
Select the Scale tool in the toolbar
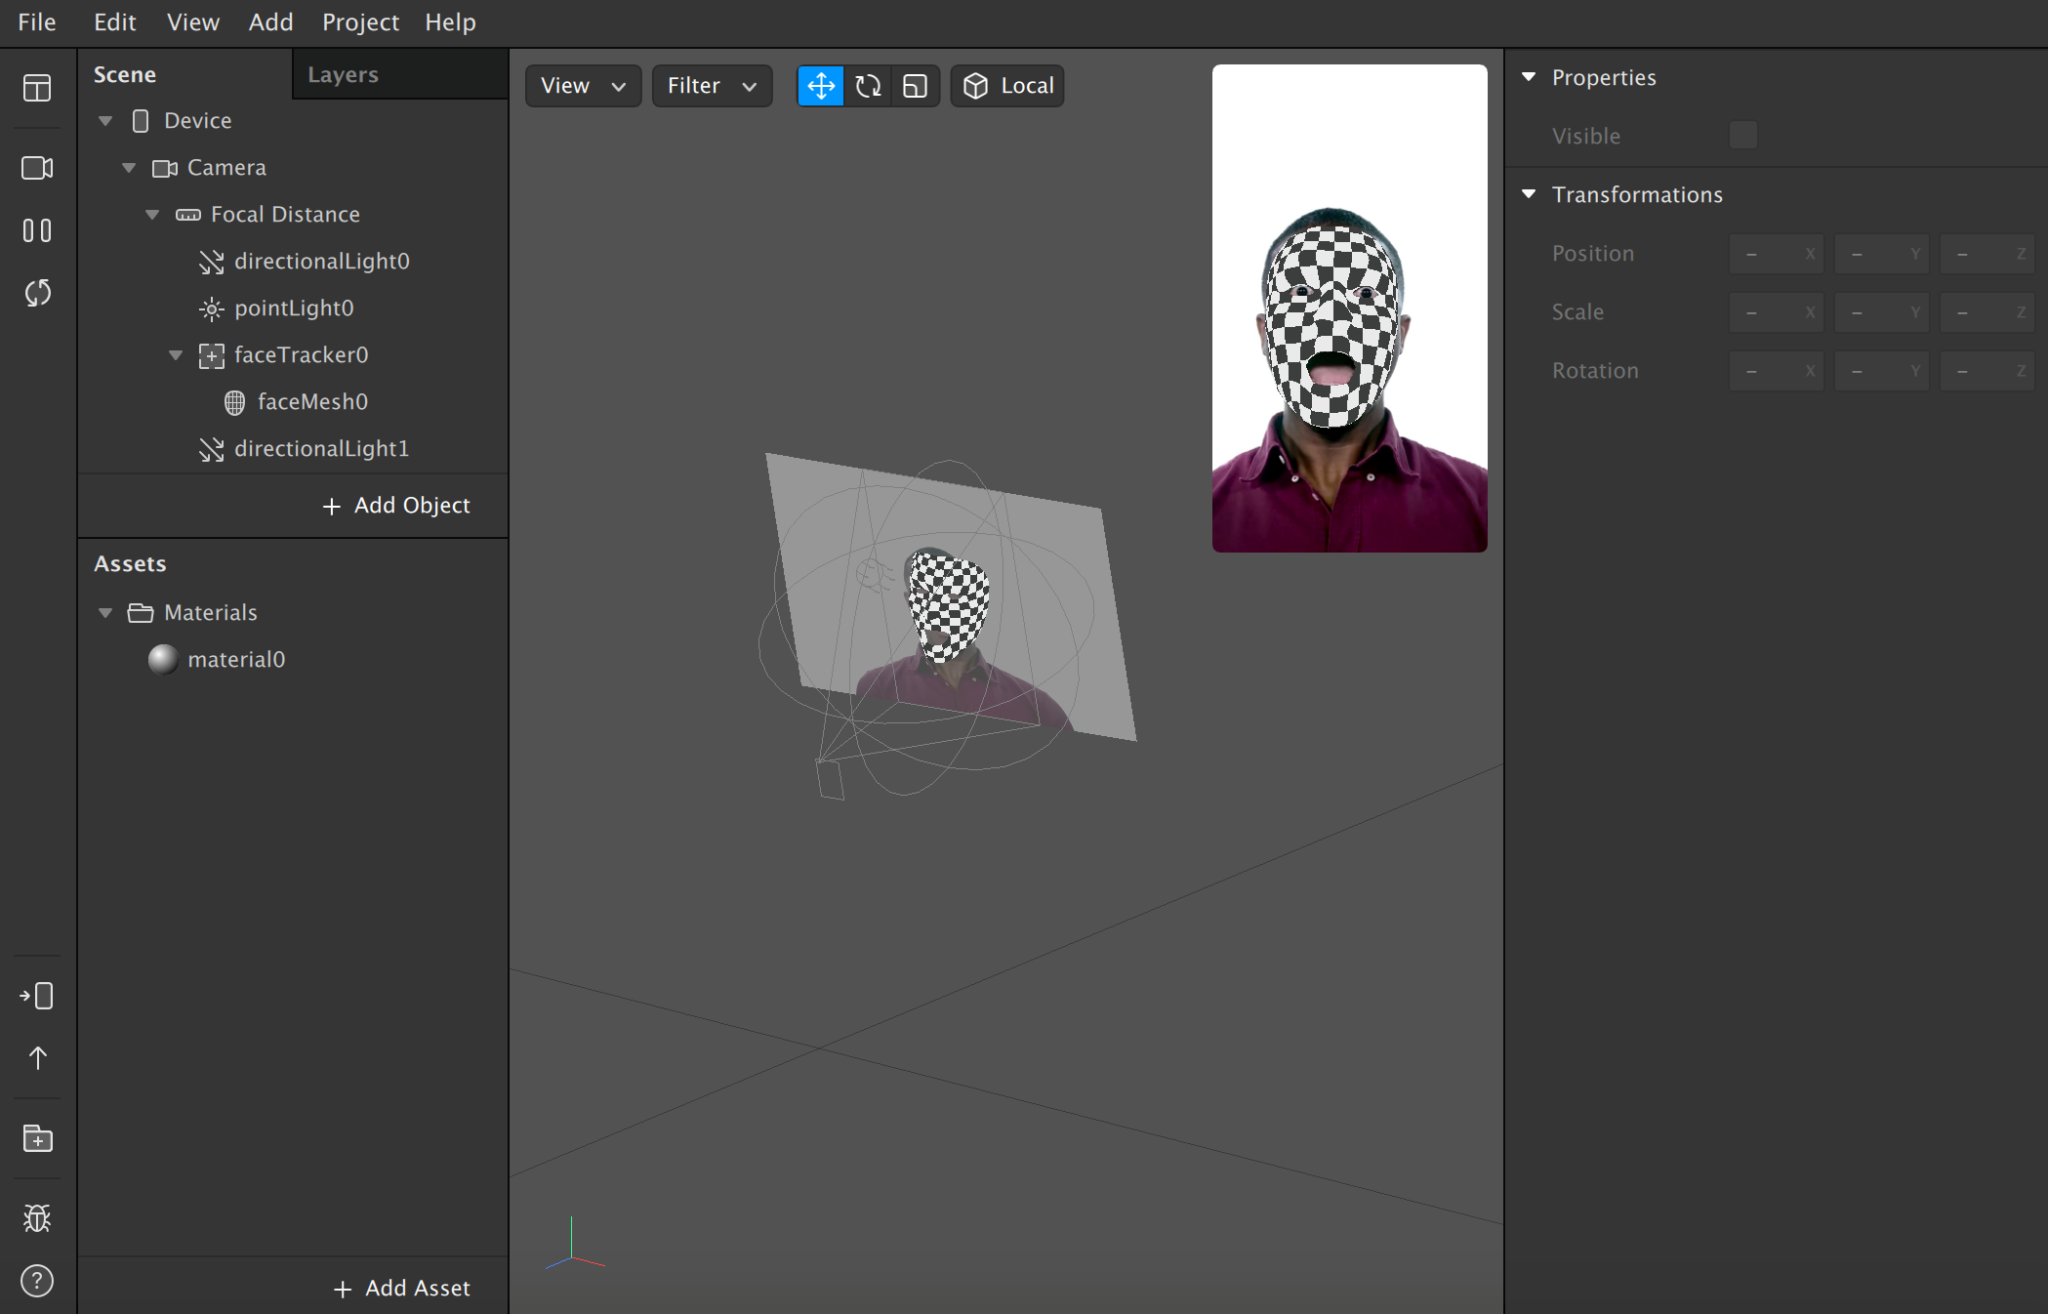(917, 86)
